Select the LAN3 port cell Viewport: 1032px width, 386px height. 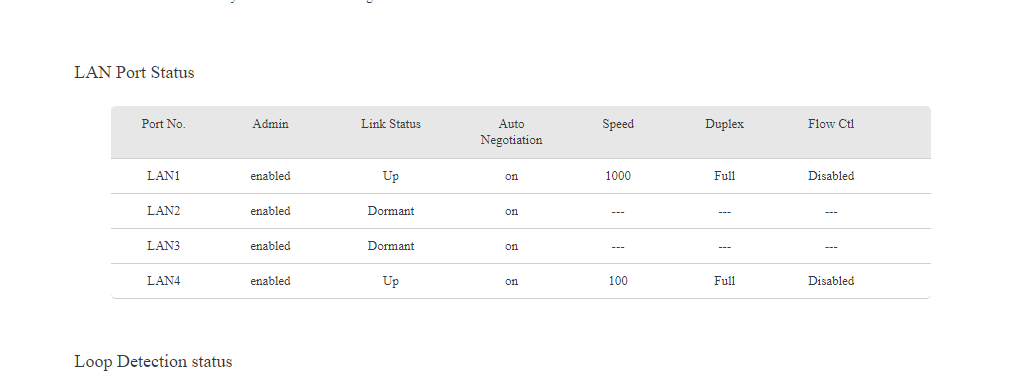coord(163,246)
